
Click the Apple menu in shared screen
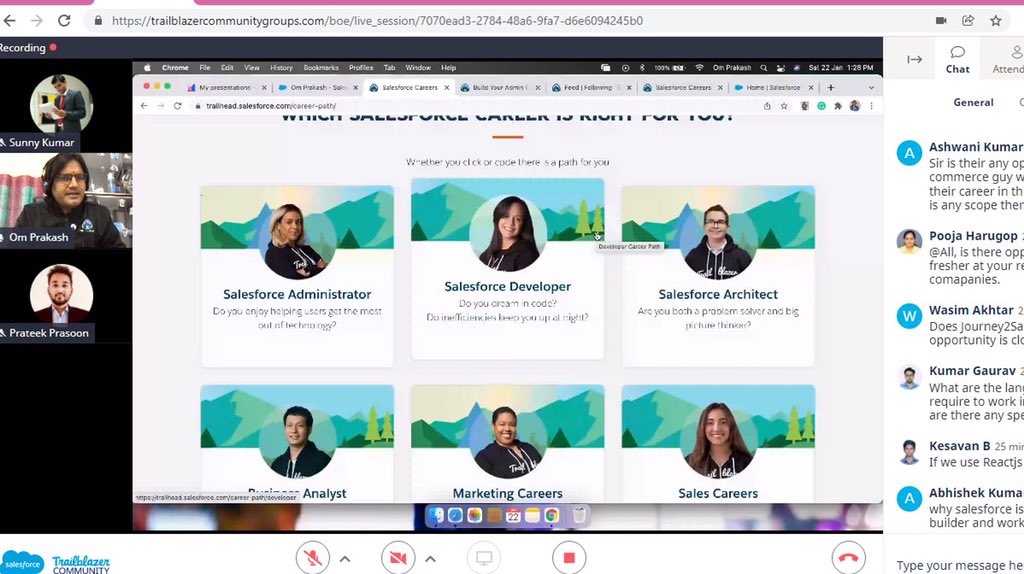click(x=147, y=68)
